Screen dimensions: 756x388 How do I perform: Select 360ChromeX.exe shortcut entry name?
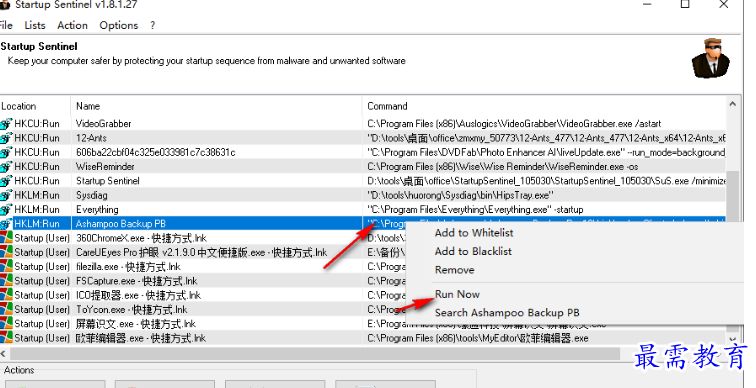[141, 238]
